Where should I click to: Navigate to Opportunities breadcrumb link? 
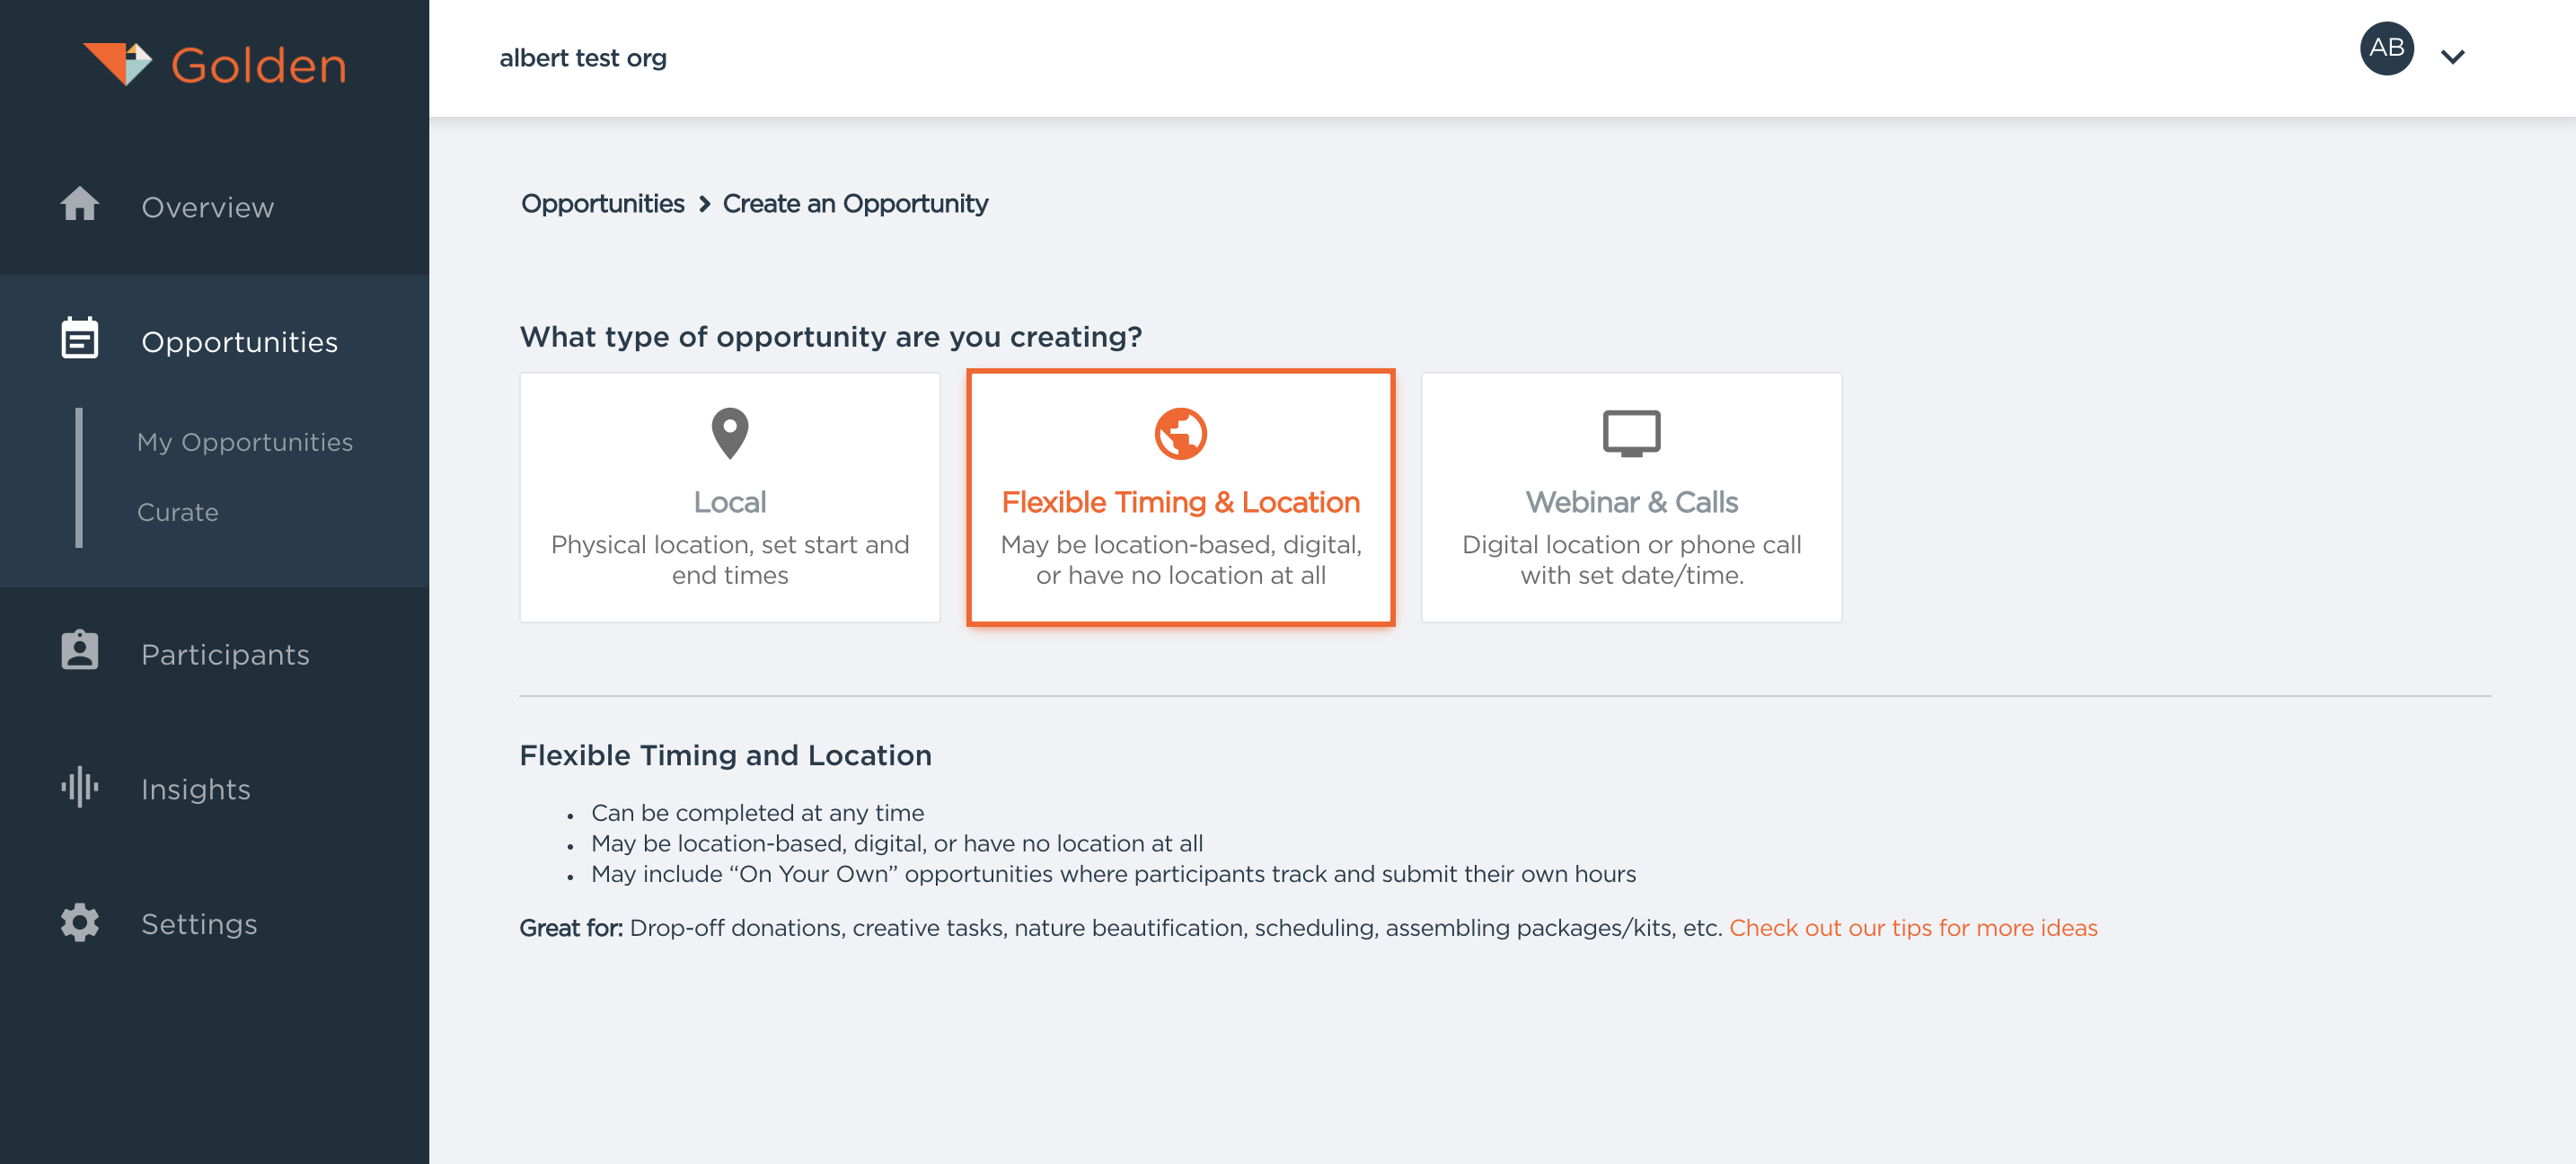pyautogui.click(x=602, y=204)
